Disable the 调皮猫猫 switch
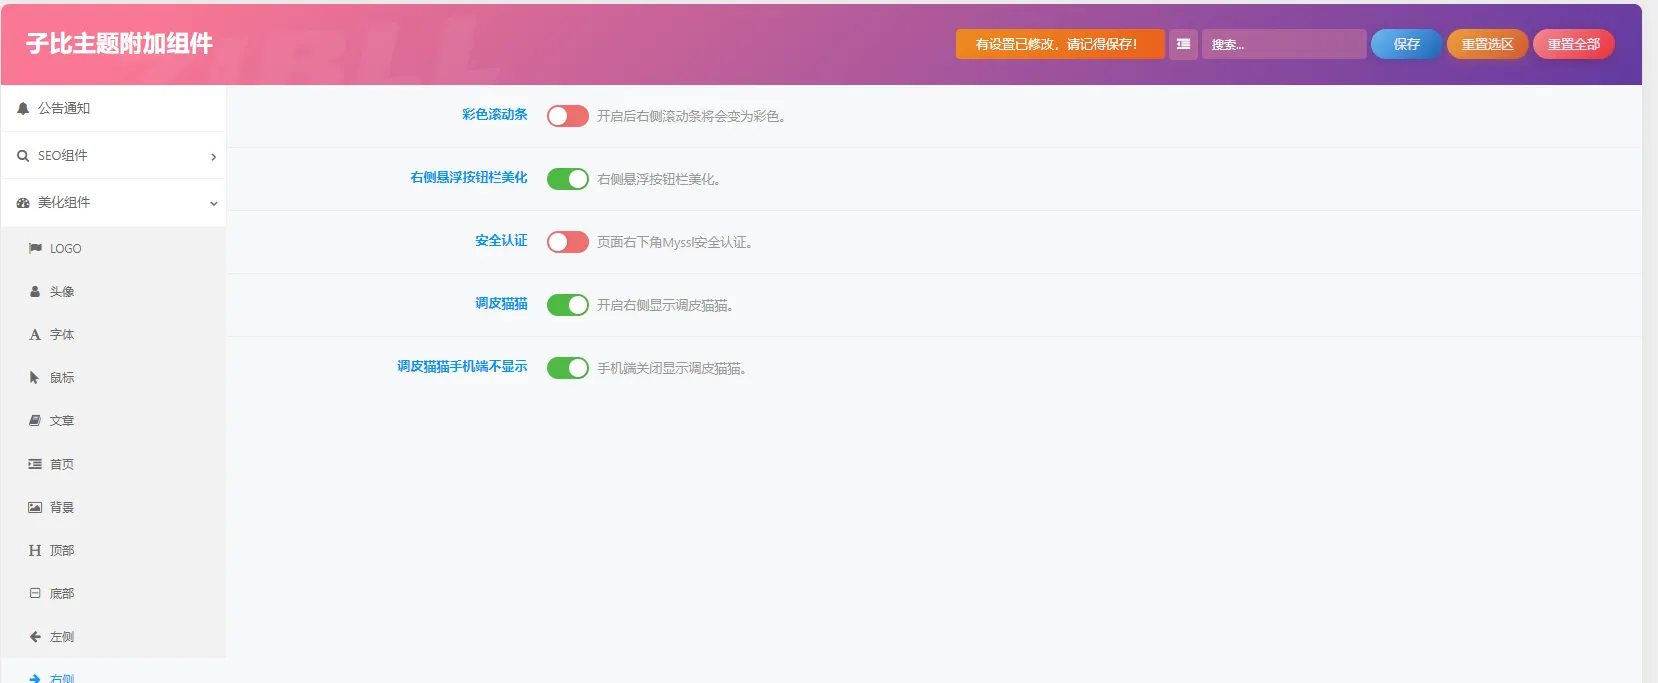 (568, 305)
